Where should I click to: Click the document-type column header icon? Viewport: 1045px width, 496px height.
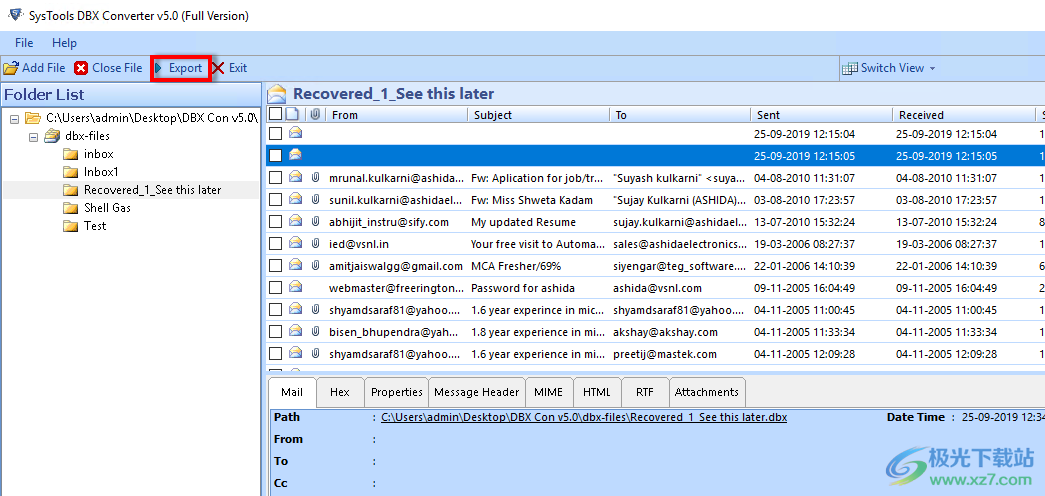click(x=292, y=115)
